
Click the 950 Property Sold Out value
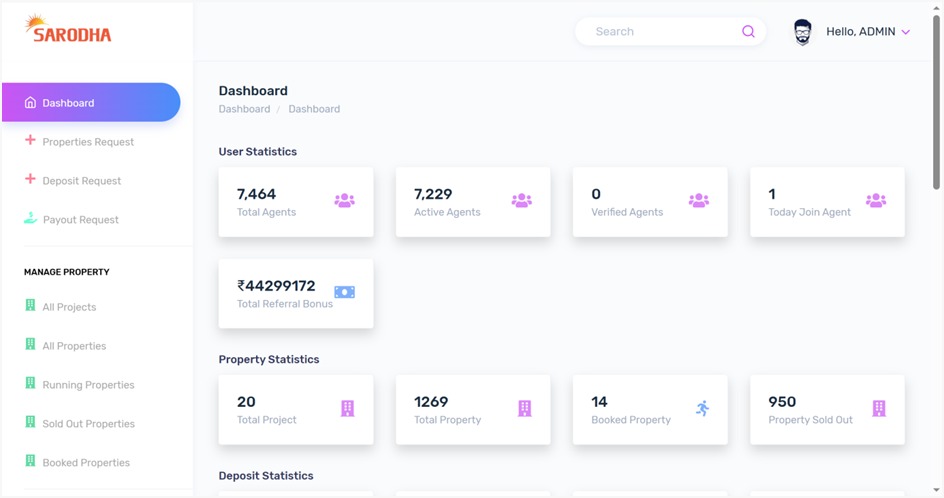[x=782, y=402]
